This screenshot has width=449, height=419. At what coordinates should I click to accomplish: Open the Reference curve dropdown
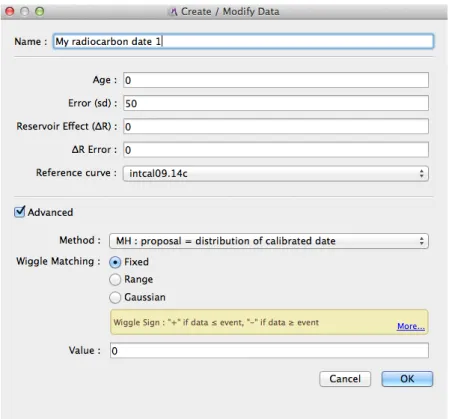click(x=276, y=173)
